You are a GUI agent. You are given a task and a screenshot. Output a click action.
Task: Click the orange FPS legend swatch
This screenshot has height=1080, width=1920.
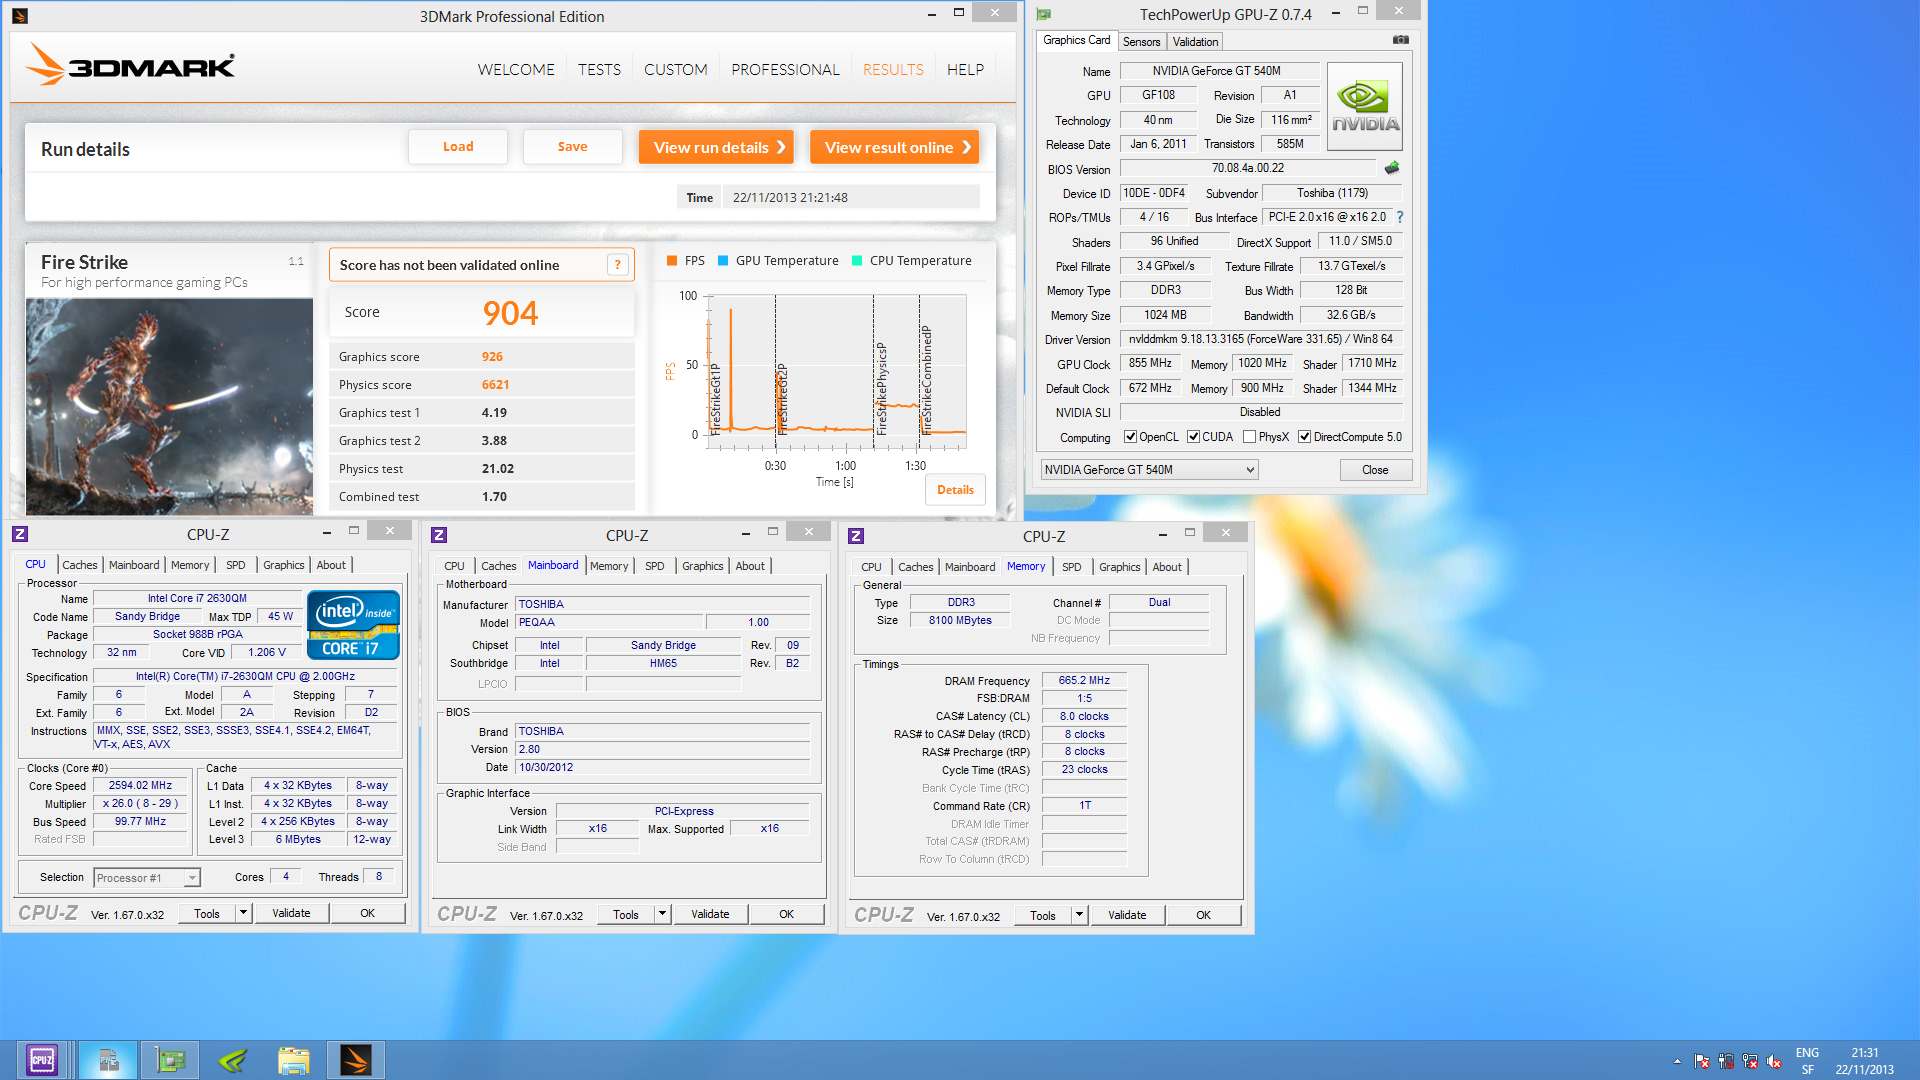pyautogui.click(x=672, y=261)
